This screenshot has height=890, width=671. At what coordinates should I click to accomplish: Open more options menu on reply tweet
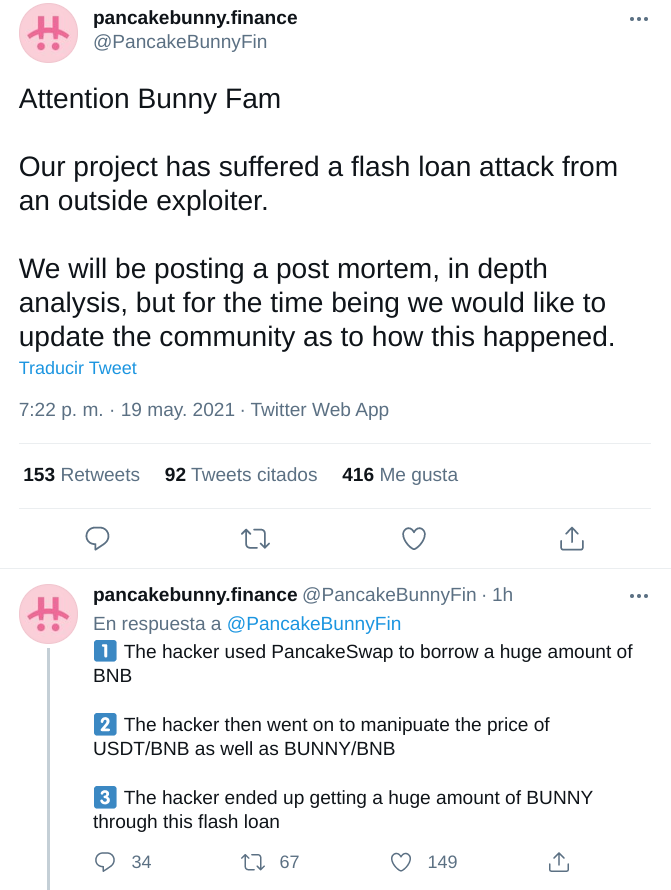pyautogui.click(x=639, y=596)
